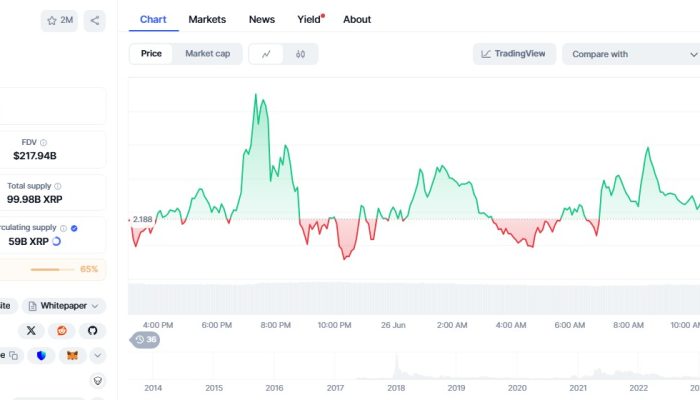Click the info icon beside FDV
The image size is (700, 400).
(x=43, y=143)
